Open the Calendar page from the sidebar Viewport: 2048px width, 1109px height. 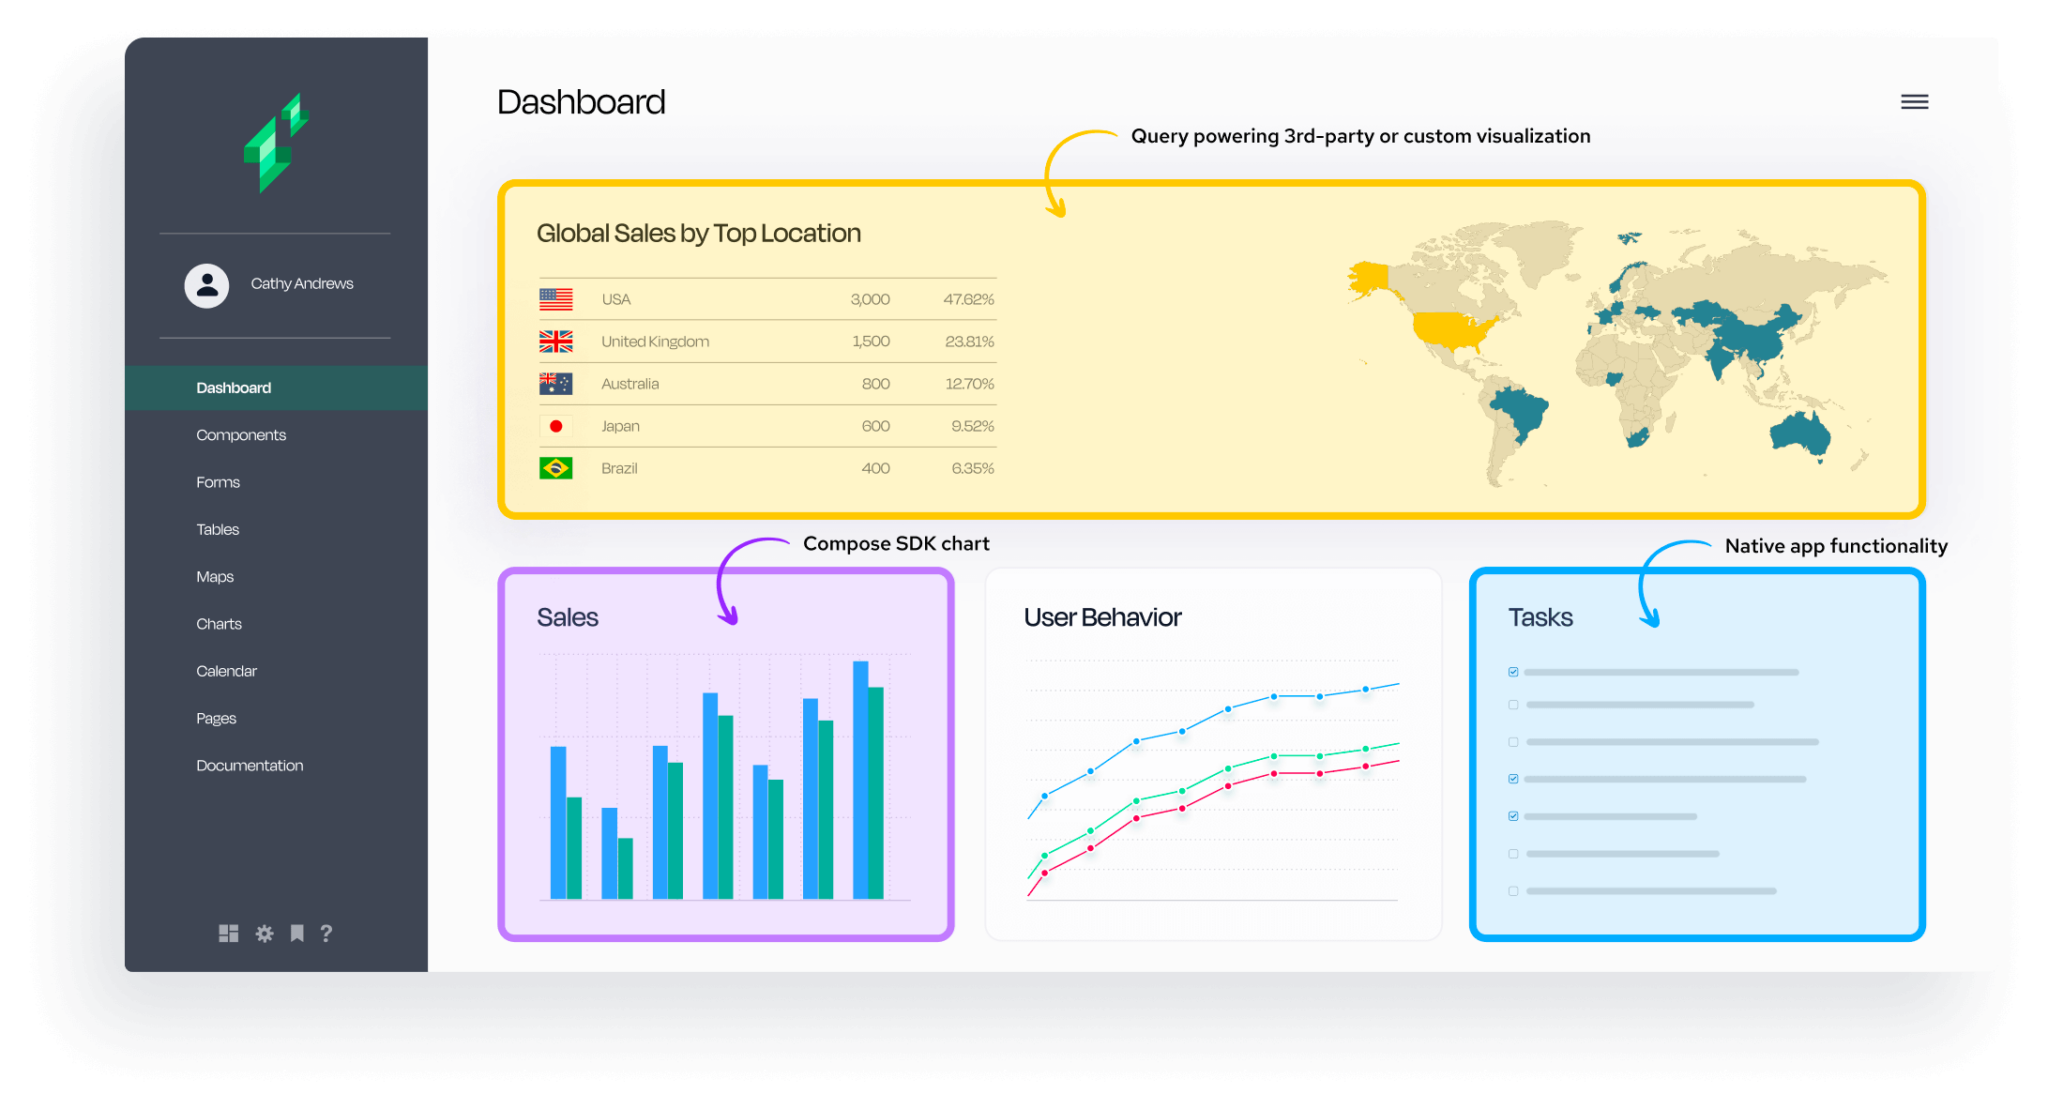[x=226, y=670]
